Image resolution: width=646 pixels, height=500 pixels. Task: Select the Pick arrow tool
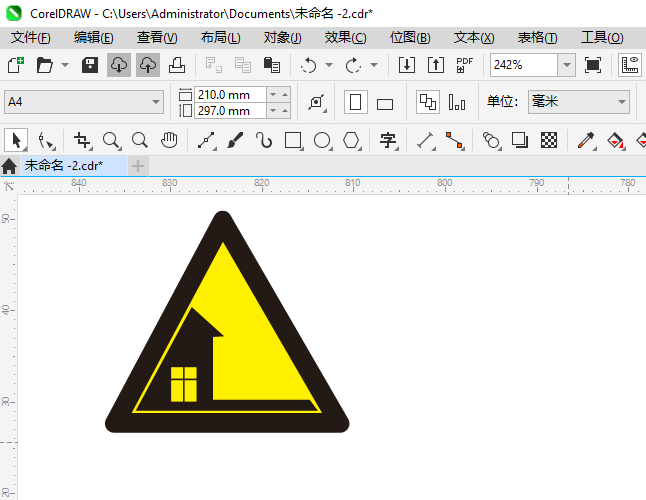tap(16, 140)
